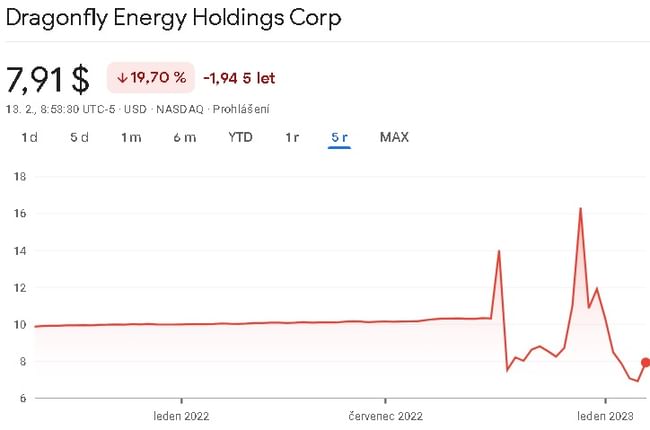Click the červenec 2022 axis label

click(x=385, y=414)
